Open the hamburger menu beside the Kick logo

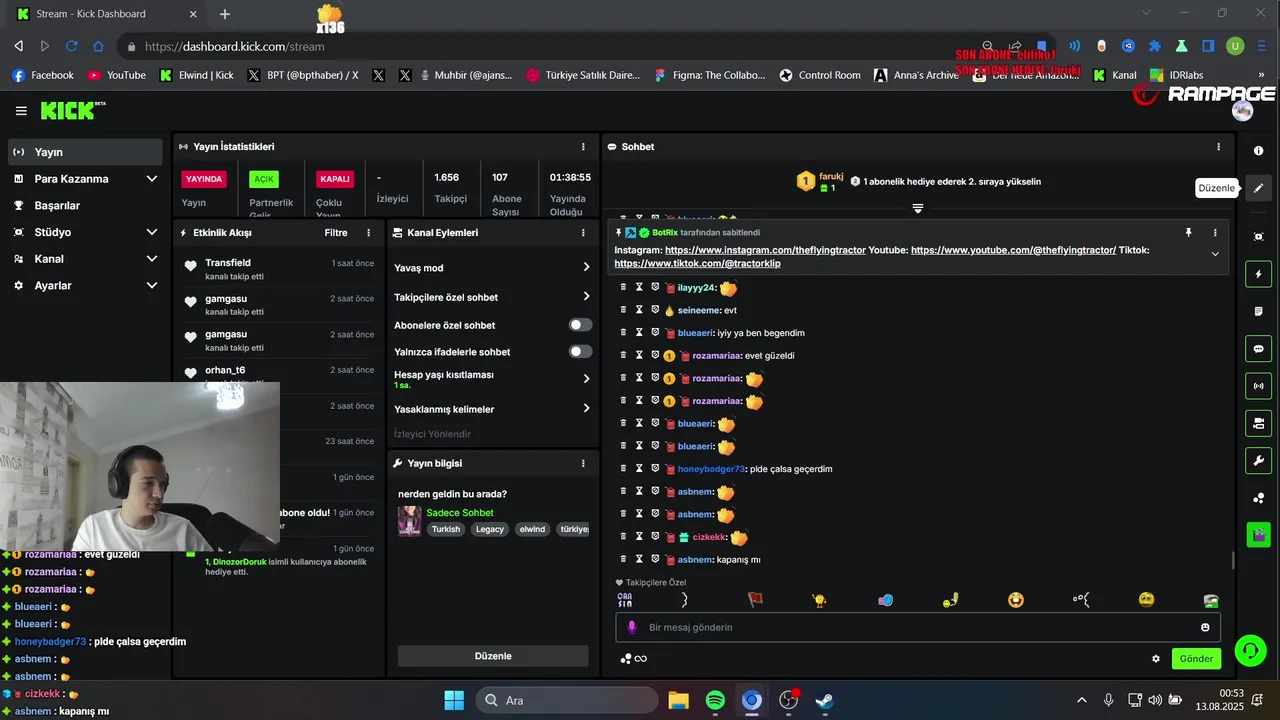(21, 111)
